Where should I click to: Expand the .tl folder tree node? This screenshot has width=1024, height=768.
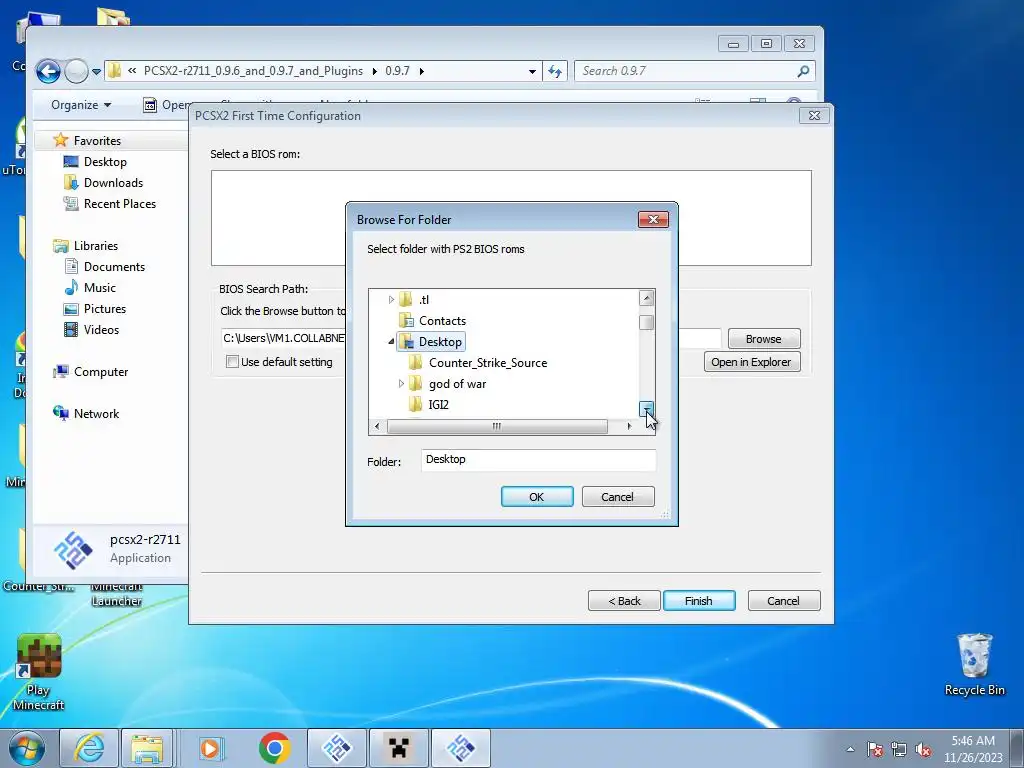391,300
